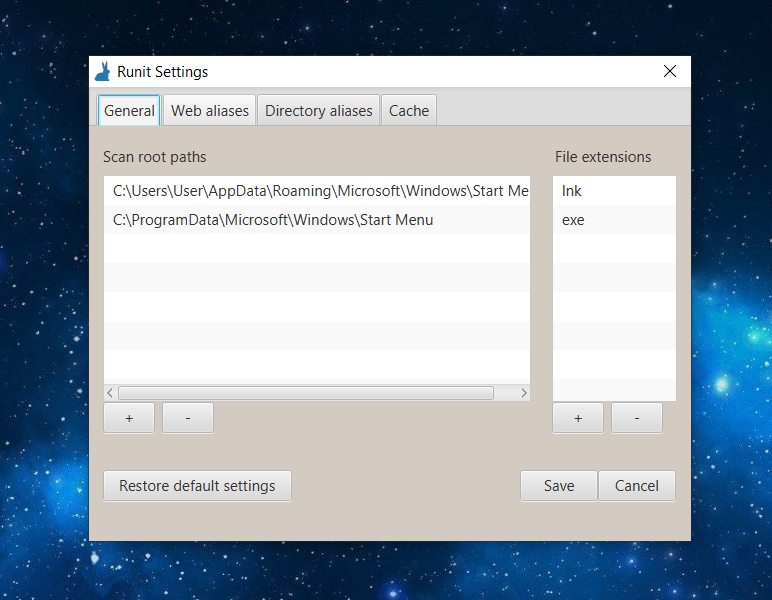Add a new file extension
Viewport: 772px width, 600px height.
(578, 418)
